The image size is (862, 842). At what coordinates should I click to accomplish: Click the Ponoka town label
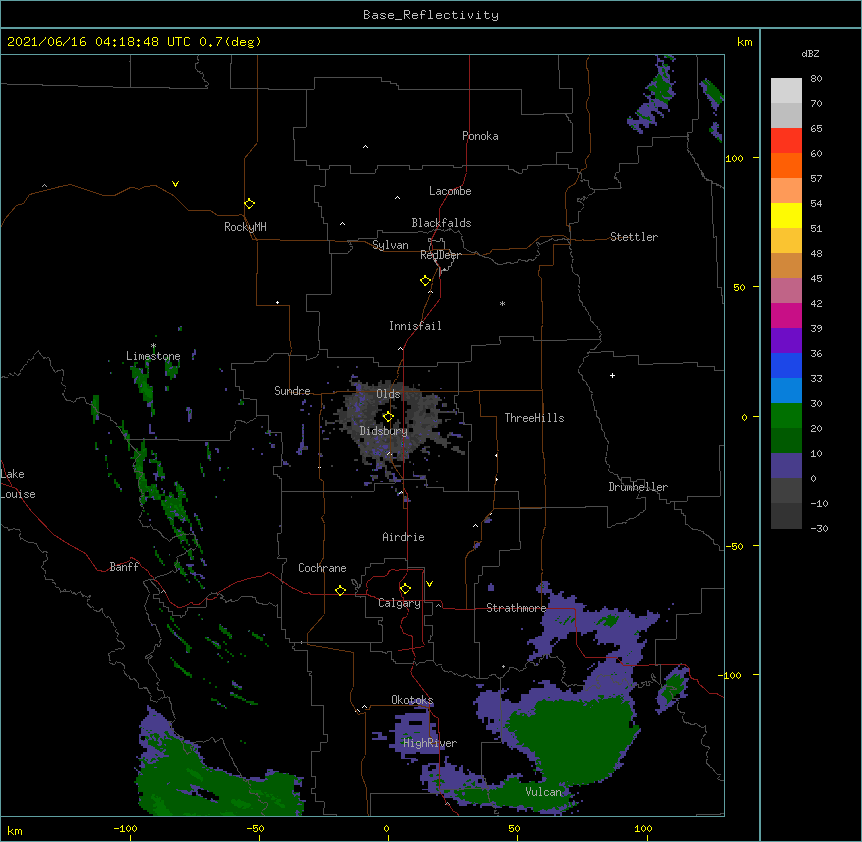(480, 136)
